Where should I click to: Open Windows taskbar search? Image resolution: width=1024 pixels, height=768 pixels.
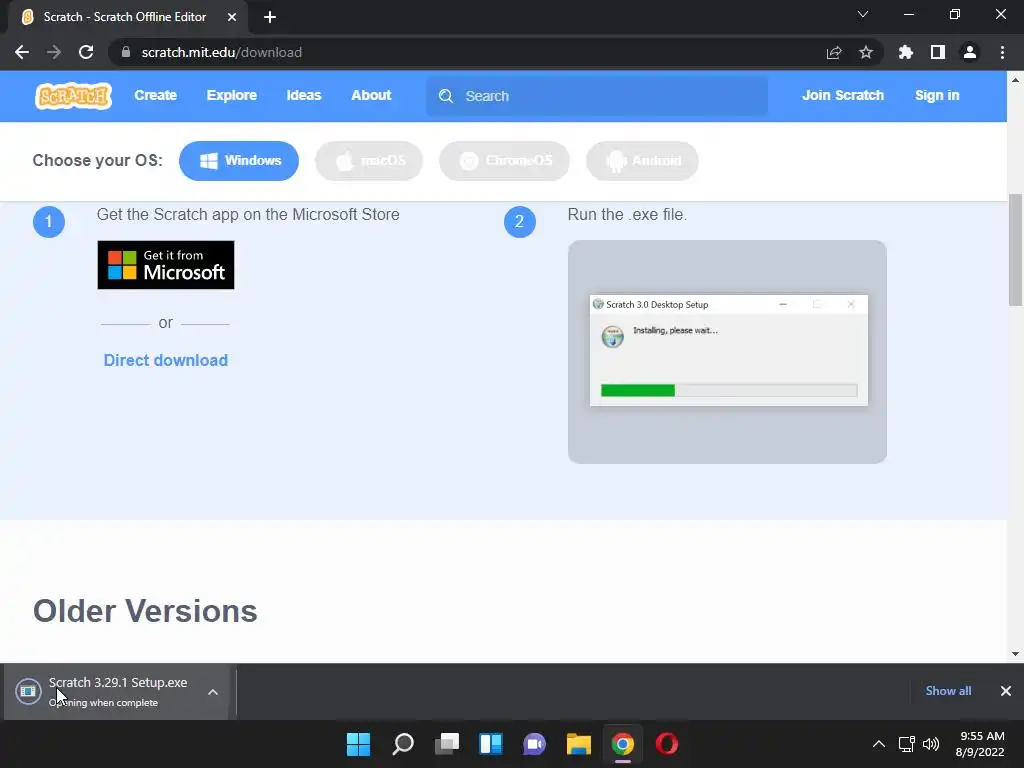[x=403, y=744]
